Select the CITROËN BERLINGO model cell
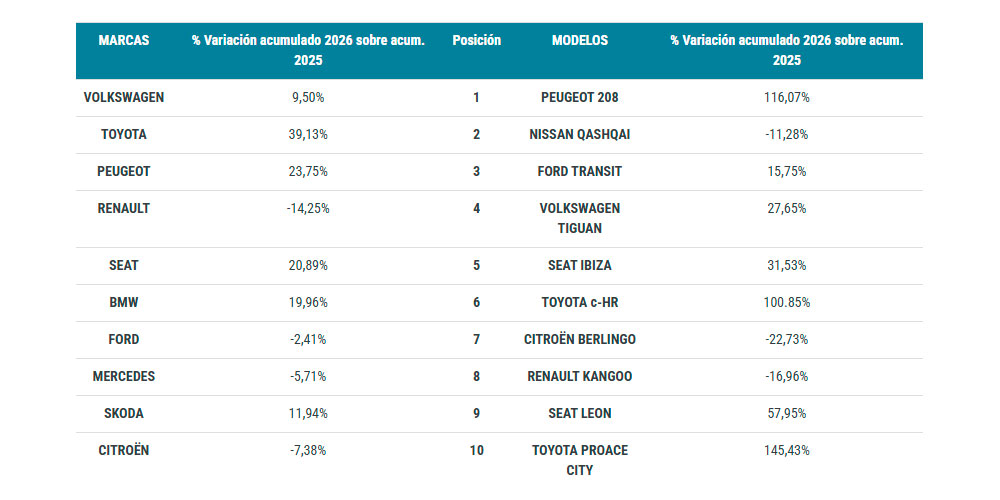The height and width of the screenshot is (500, 1000). (x=579, y=340)
